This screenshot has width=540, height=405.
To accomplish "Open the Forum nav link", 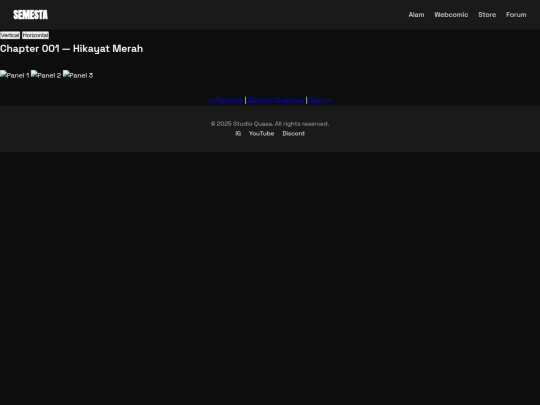I will coord(516,15).
